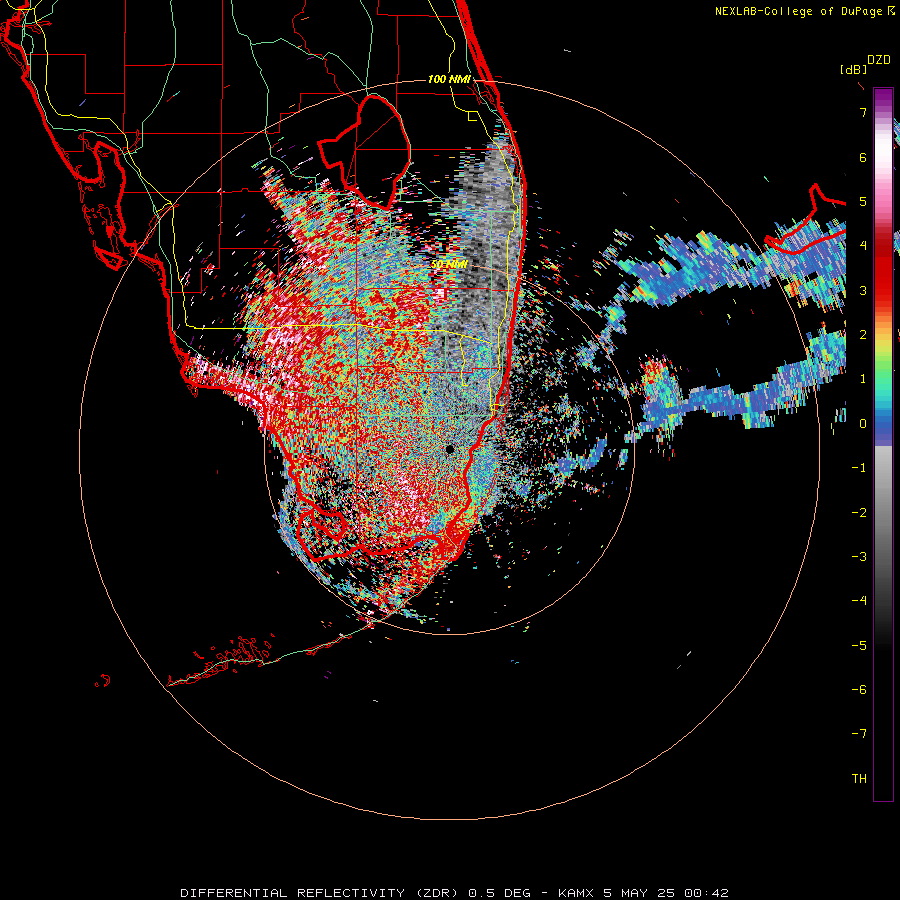Click the Differential Reflectivity caption at the bottom

(x=454, y=893)
